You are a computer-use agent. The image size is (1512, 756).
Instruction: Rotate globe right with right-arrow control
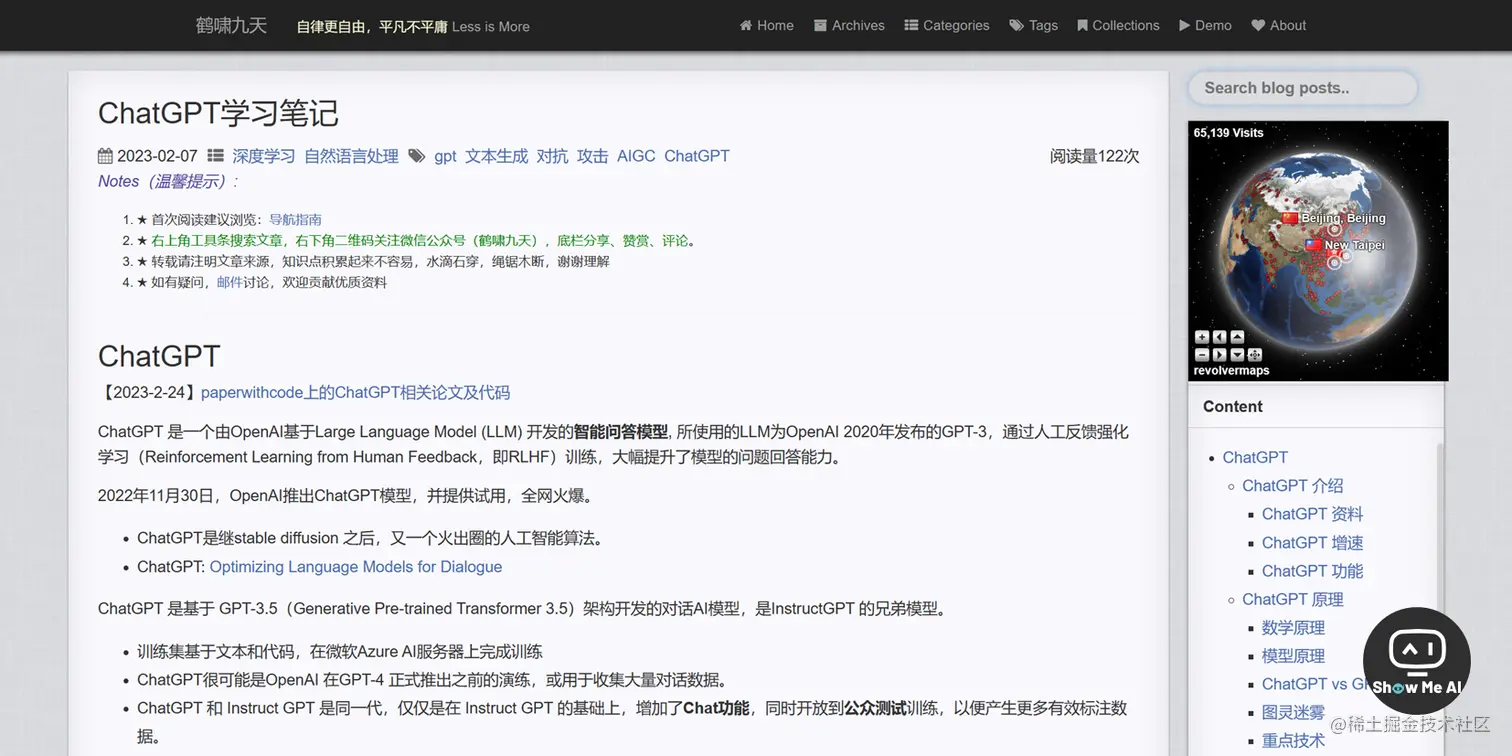1220,355
